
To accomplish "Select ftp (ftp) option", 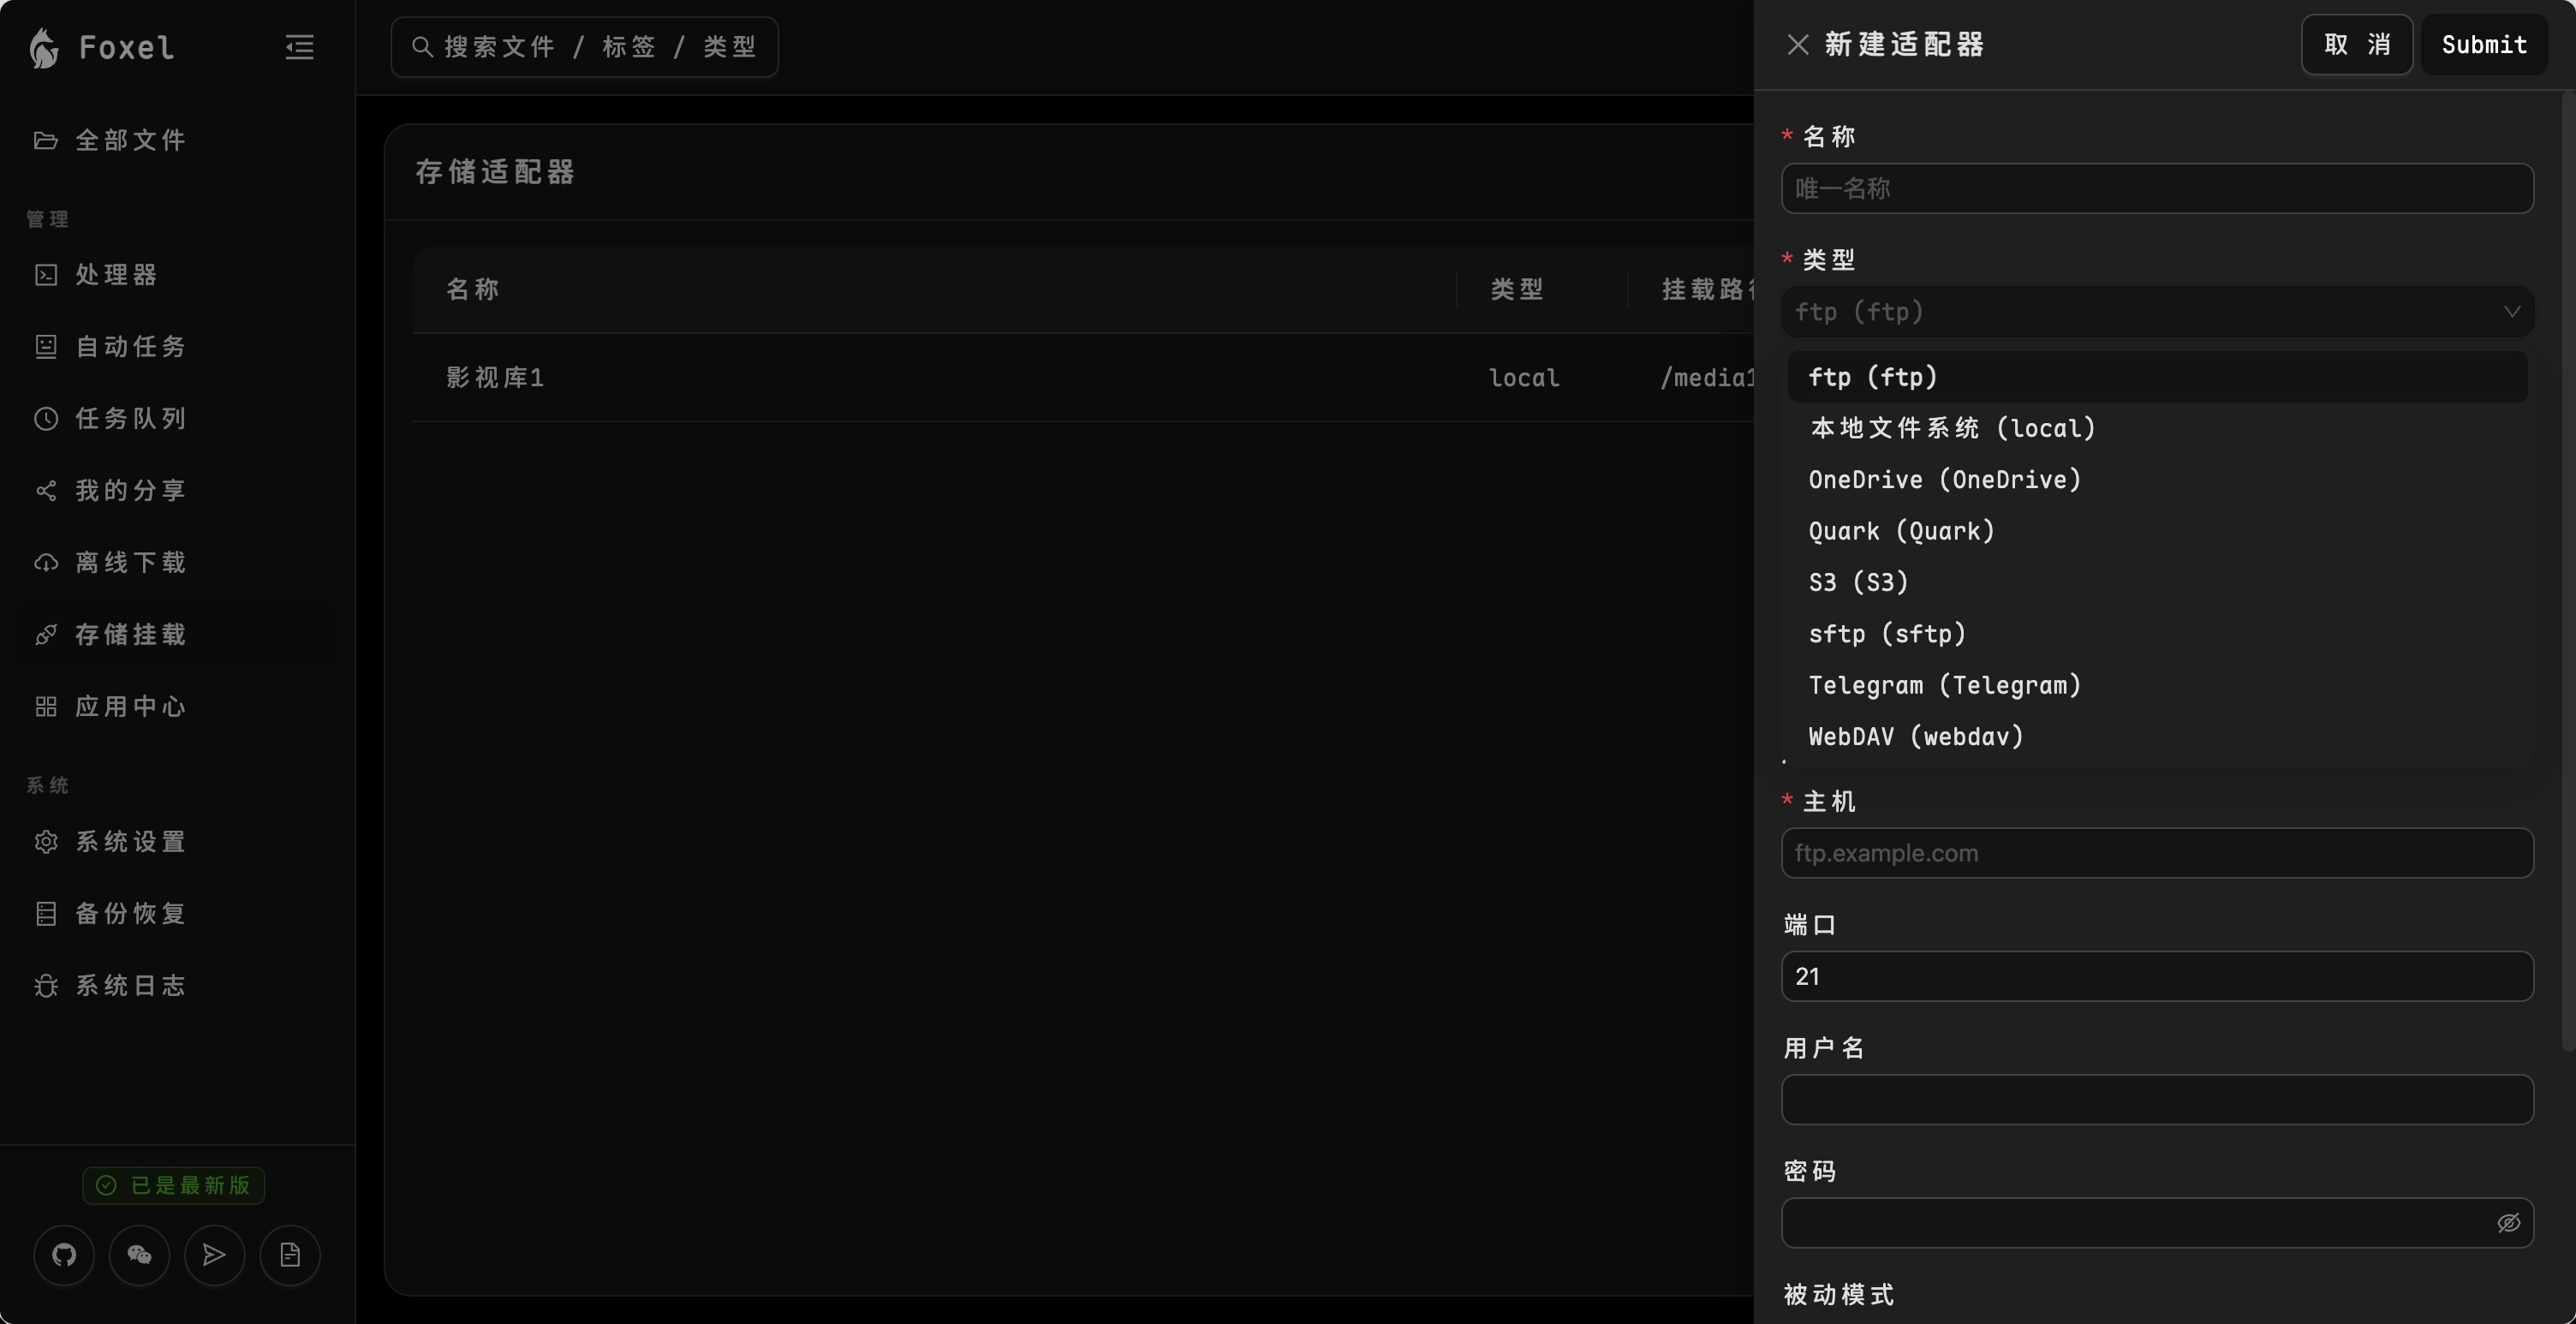I will (2157, 377).
